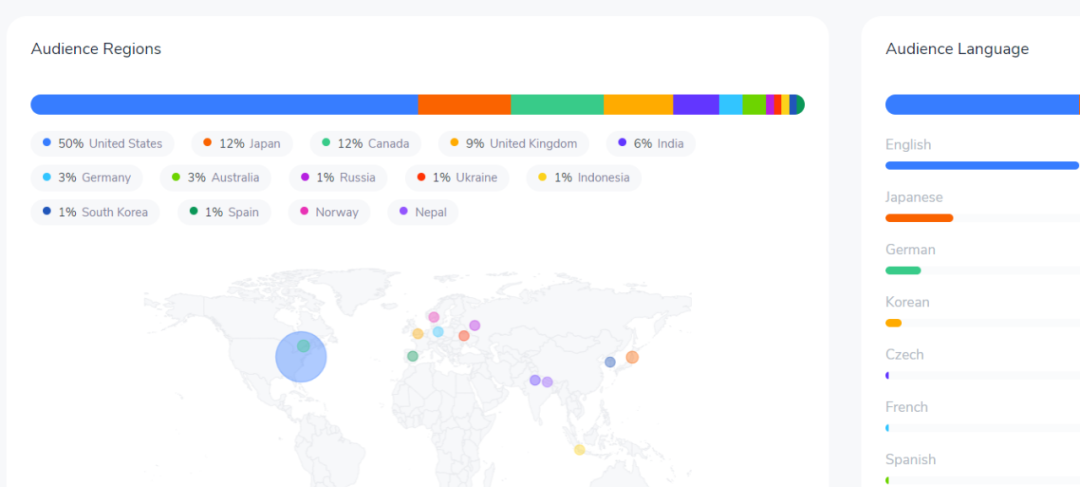Click the navy dot beside South Korea

point(47,211)
